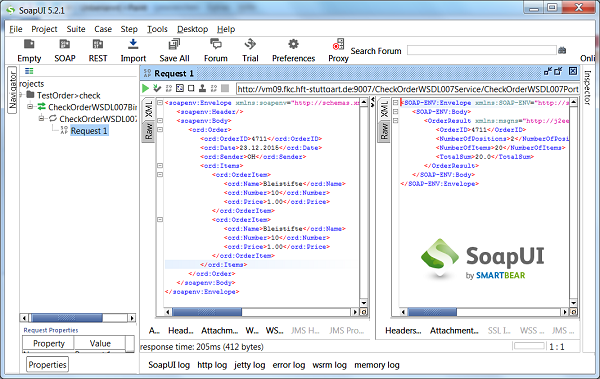
Task: Submit request with green play arrow
Action: click(x=145, y=88)
